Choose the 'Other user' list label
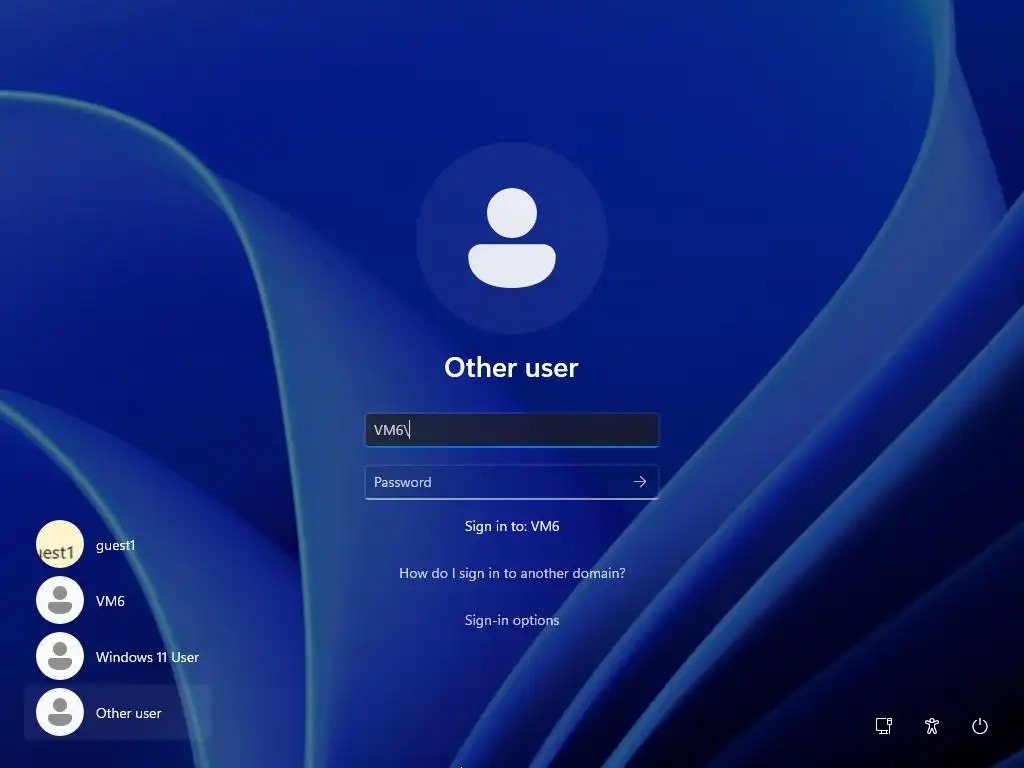Screen dimensions: 1024x768 [129, 713]
